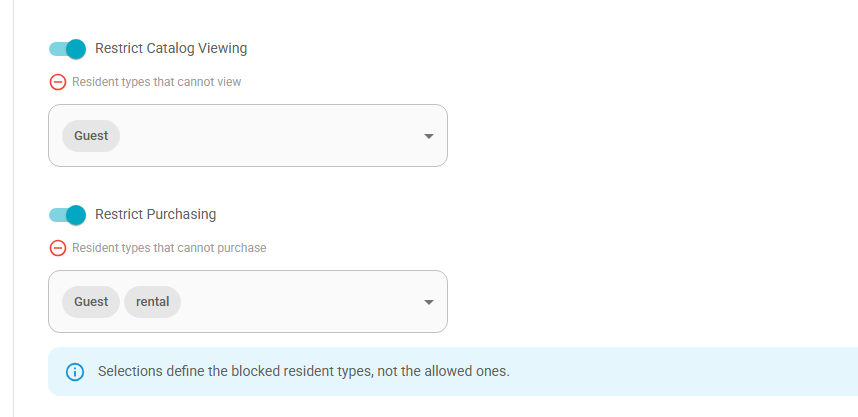Select the Guest chip in cannot purchase field

click(91, 302)
